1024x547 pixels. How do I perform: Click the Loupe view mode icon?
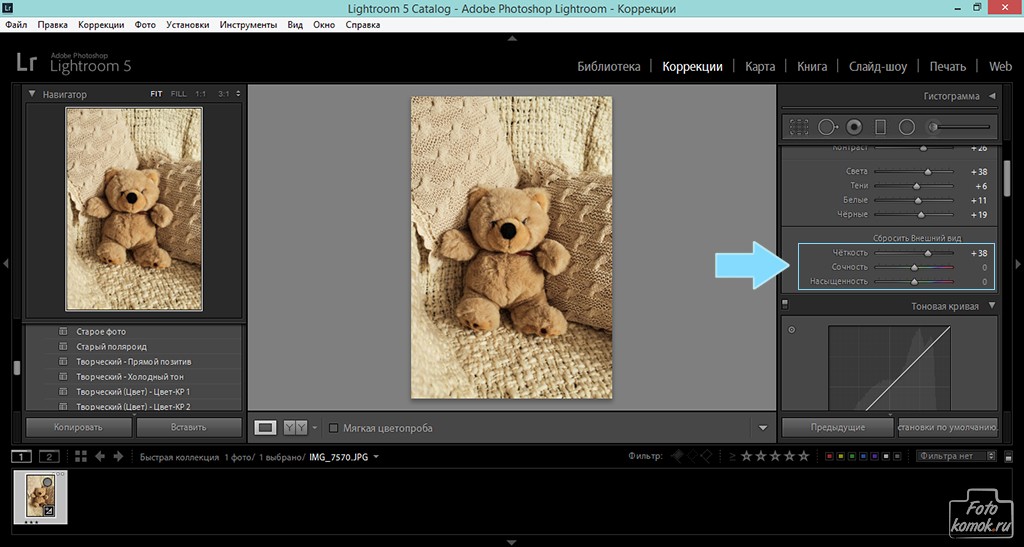[x=265, y=428]
